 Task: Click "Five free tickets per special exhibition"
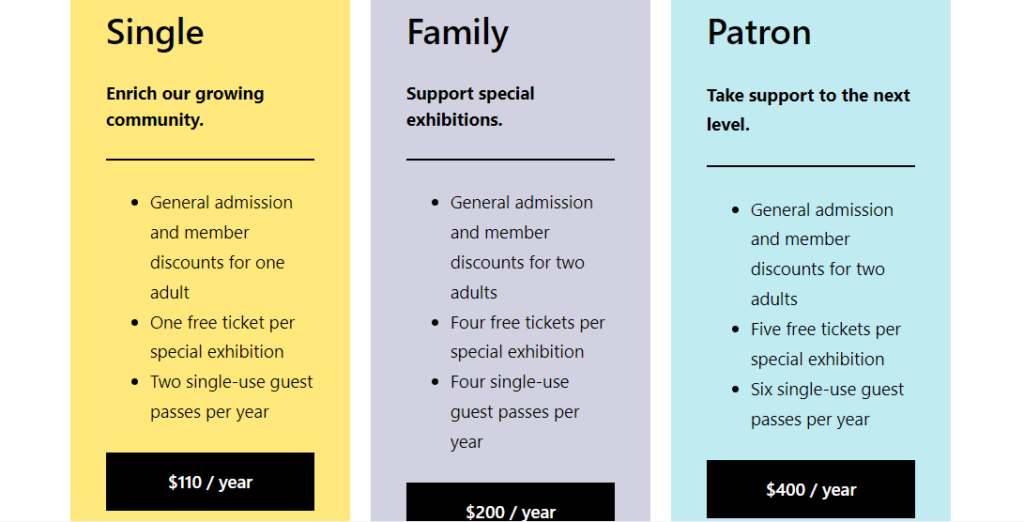pyautogui.click(x=825, y=344)
